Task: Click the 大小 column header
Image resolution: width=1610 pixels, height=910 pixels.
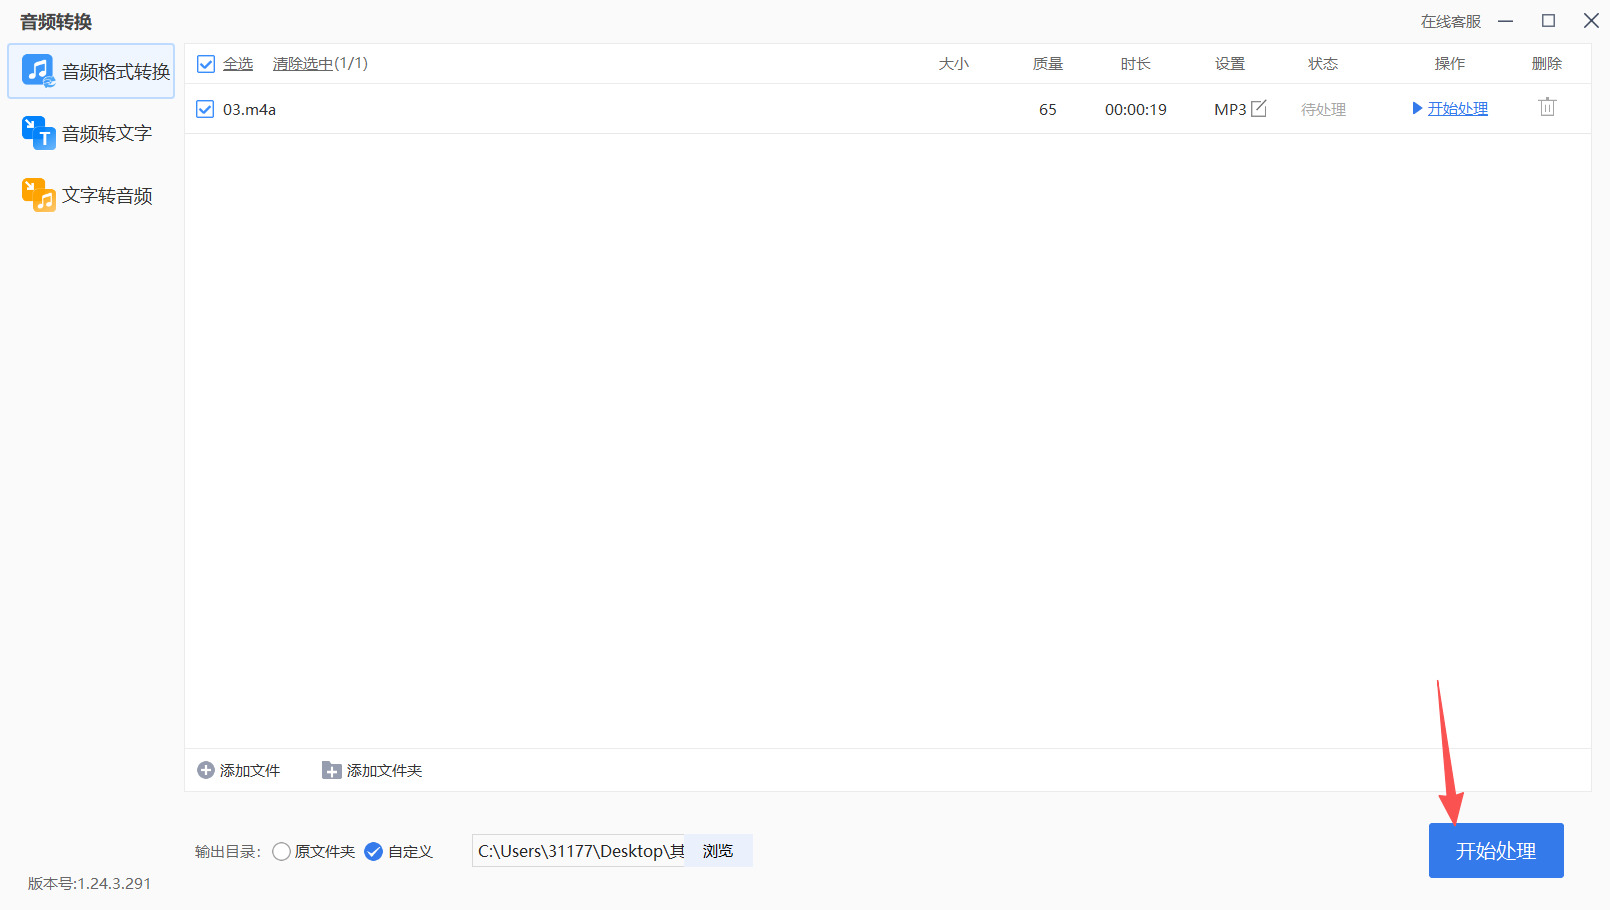Action: tap(954, 64)
